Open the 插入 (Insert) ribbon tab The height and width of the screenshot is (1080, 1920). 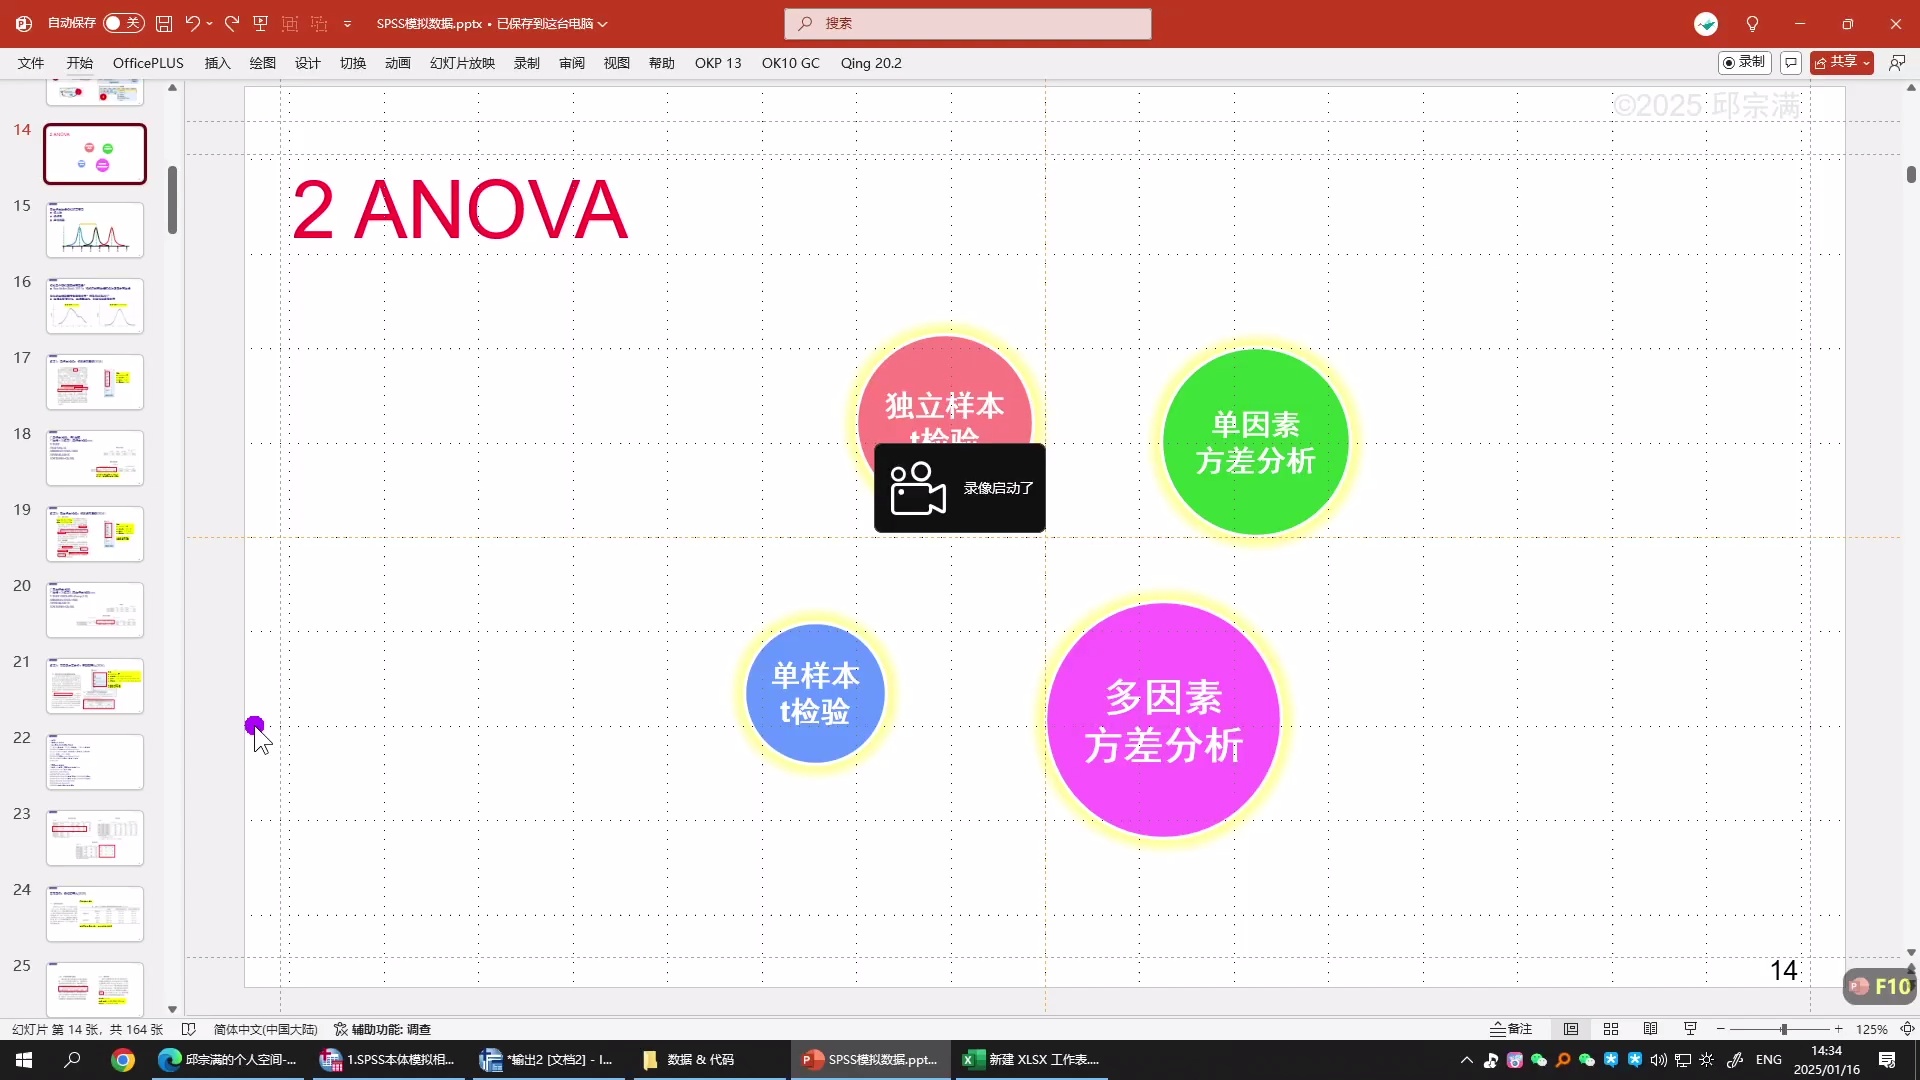coord(217,63)
